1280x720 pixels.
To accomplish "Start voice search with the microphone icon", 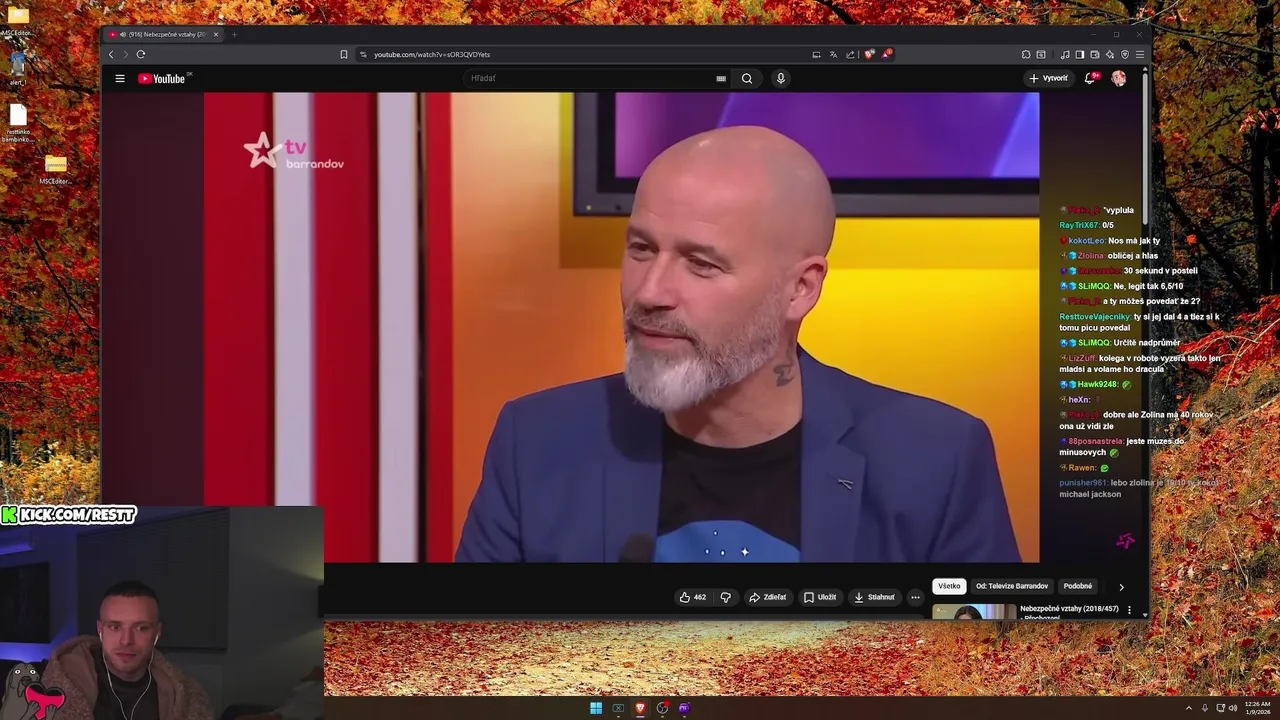I will coord(781,78).
